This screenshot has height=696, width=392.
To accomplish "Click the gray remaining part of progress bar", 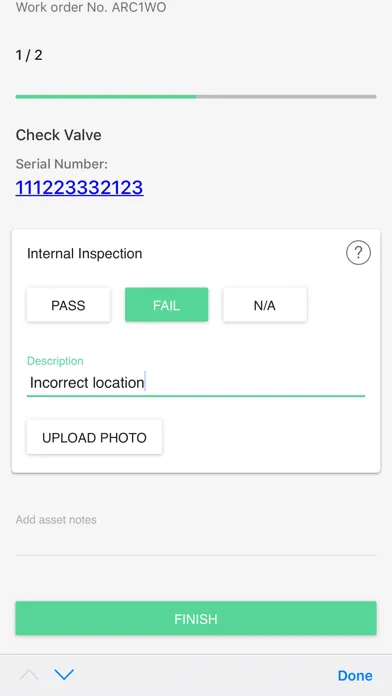I will pos(286,96).
